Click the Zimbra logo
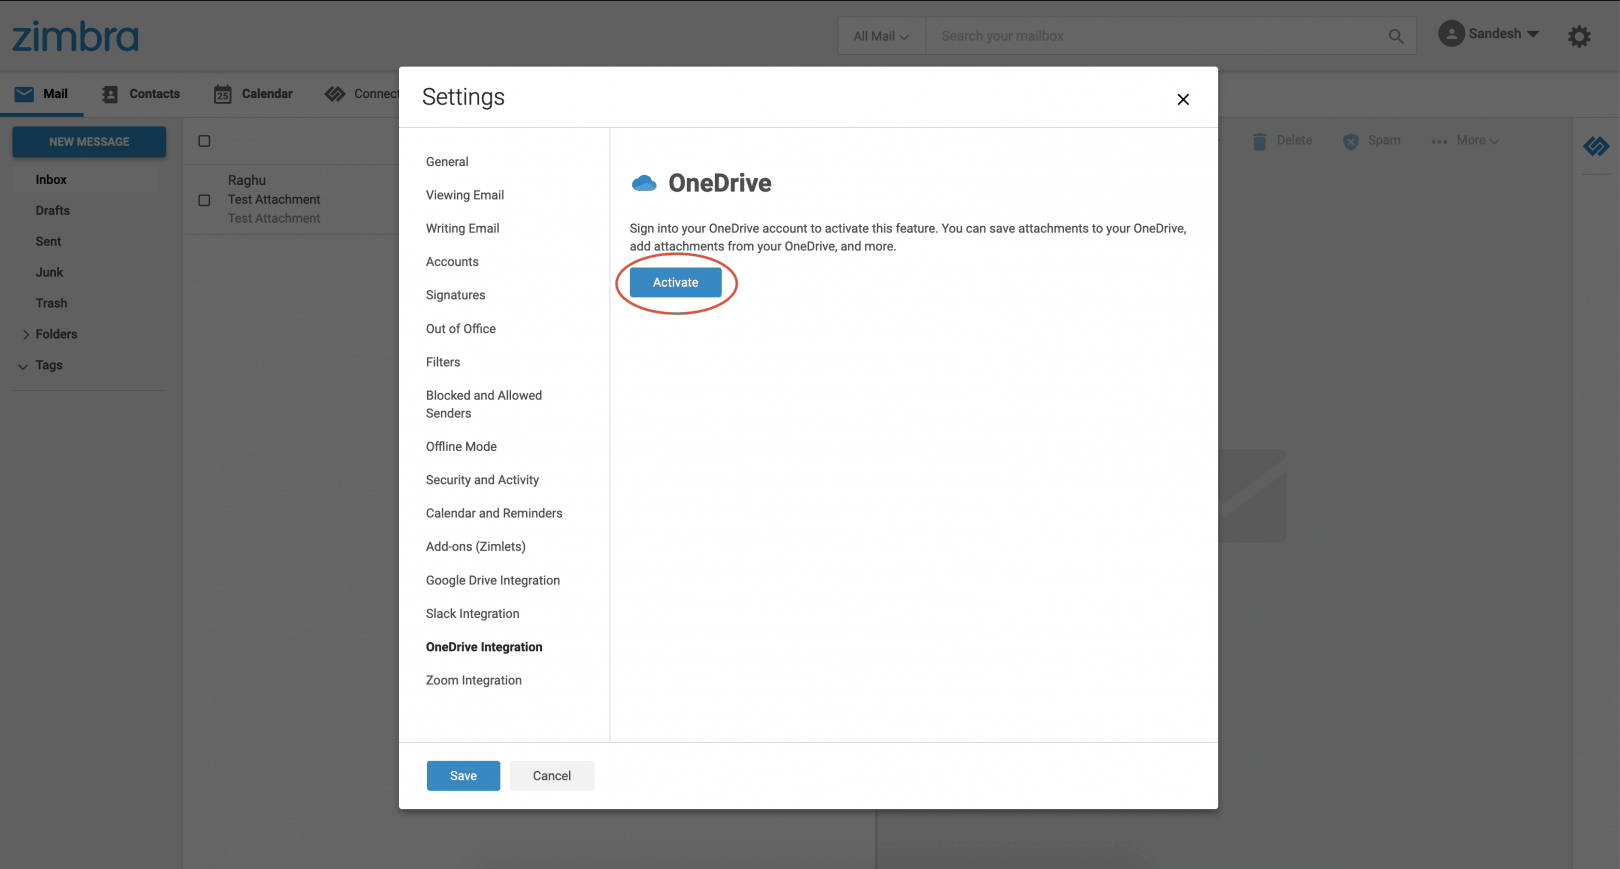This screenshot has height=869, width=1620. [x=75, y=36]
